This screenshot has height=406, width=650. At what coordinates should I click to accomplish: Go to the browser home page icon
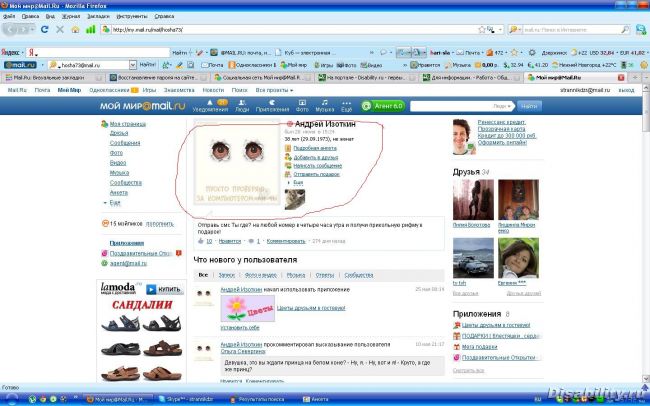point(75,29)
